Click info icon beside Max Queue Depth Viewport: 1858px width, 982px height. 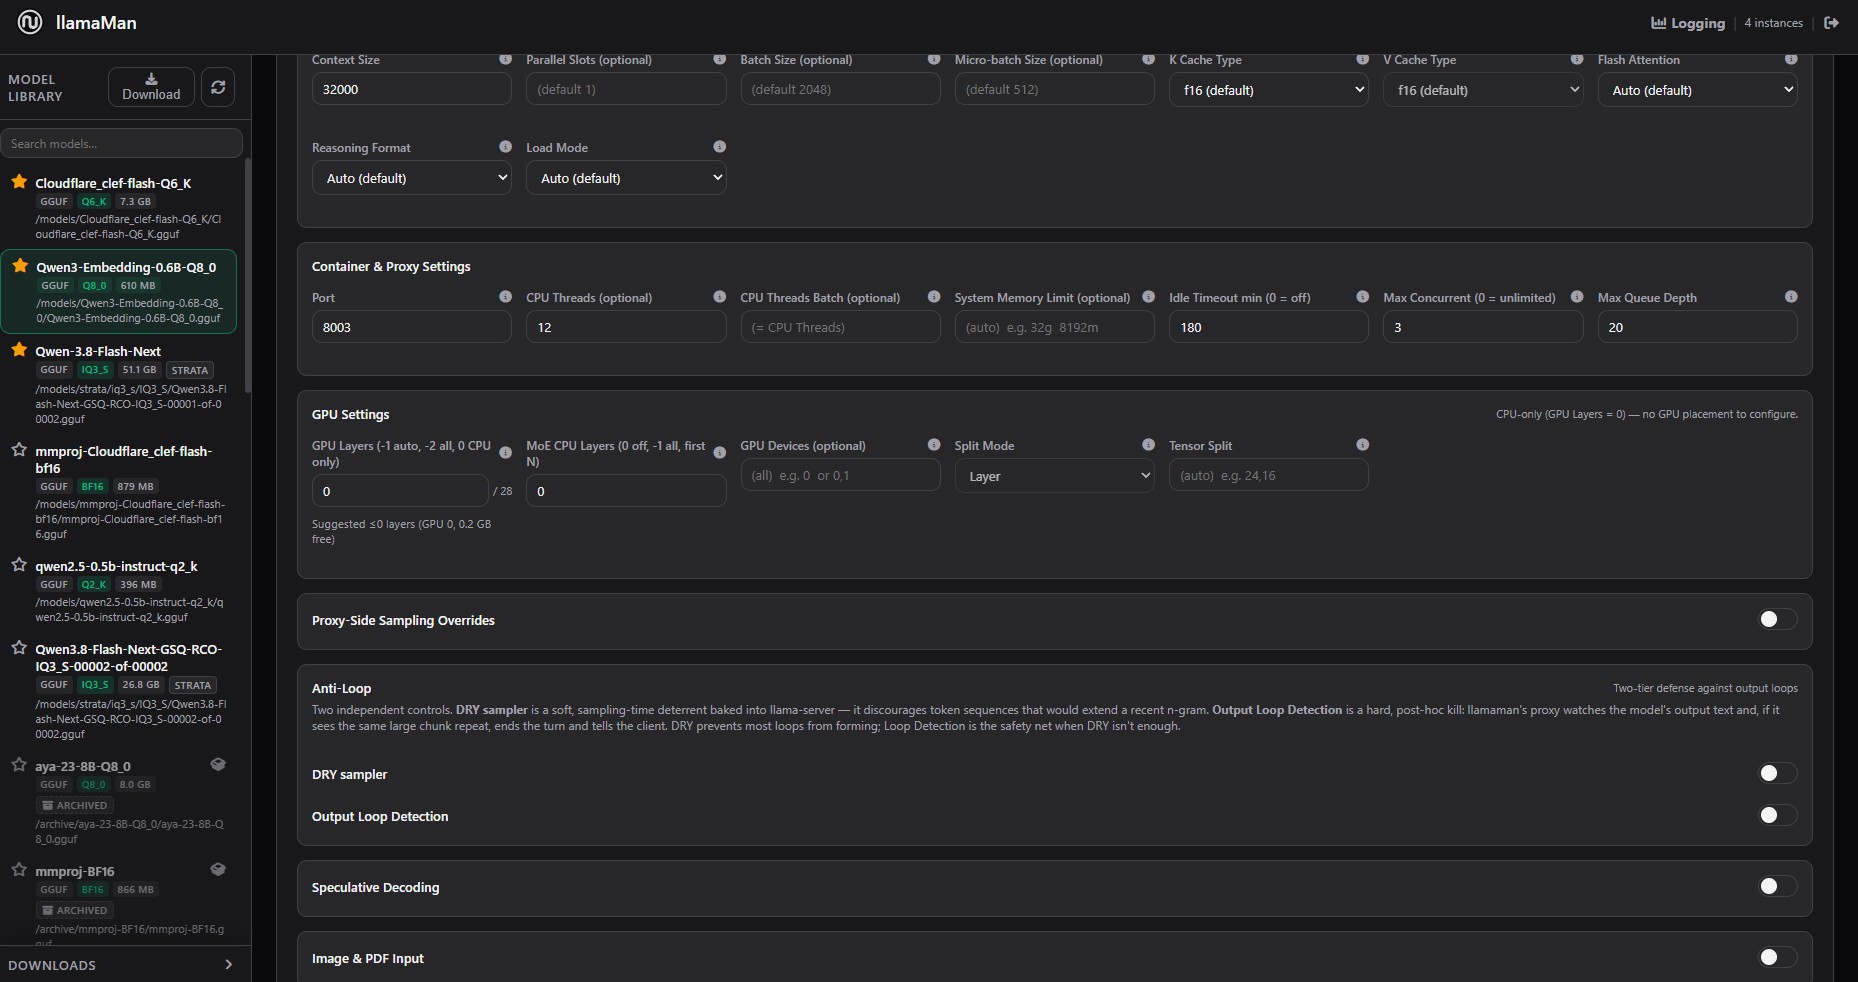pos(1791,297)
